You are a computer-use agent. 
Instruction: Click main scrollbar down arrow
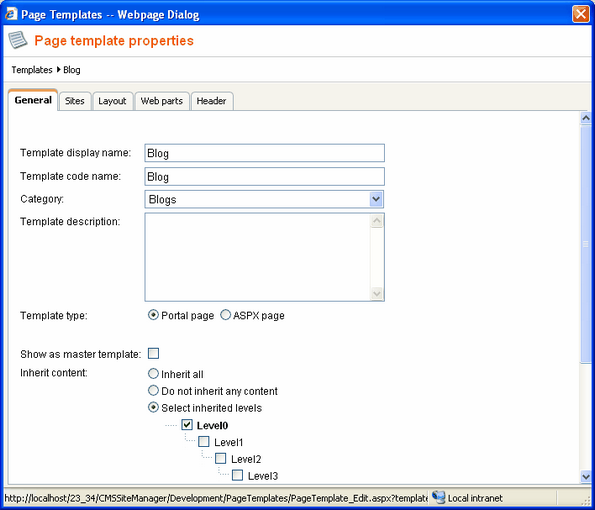point(586,476)
